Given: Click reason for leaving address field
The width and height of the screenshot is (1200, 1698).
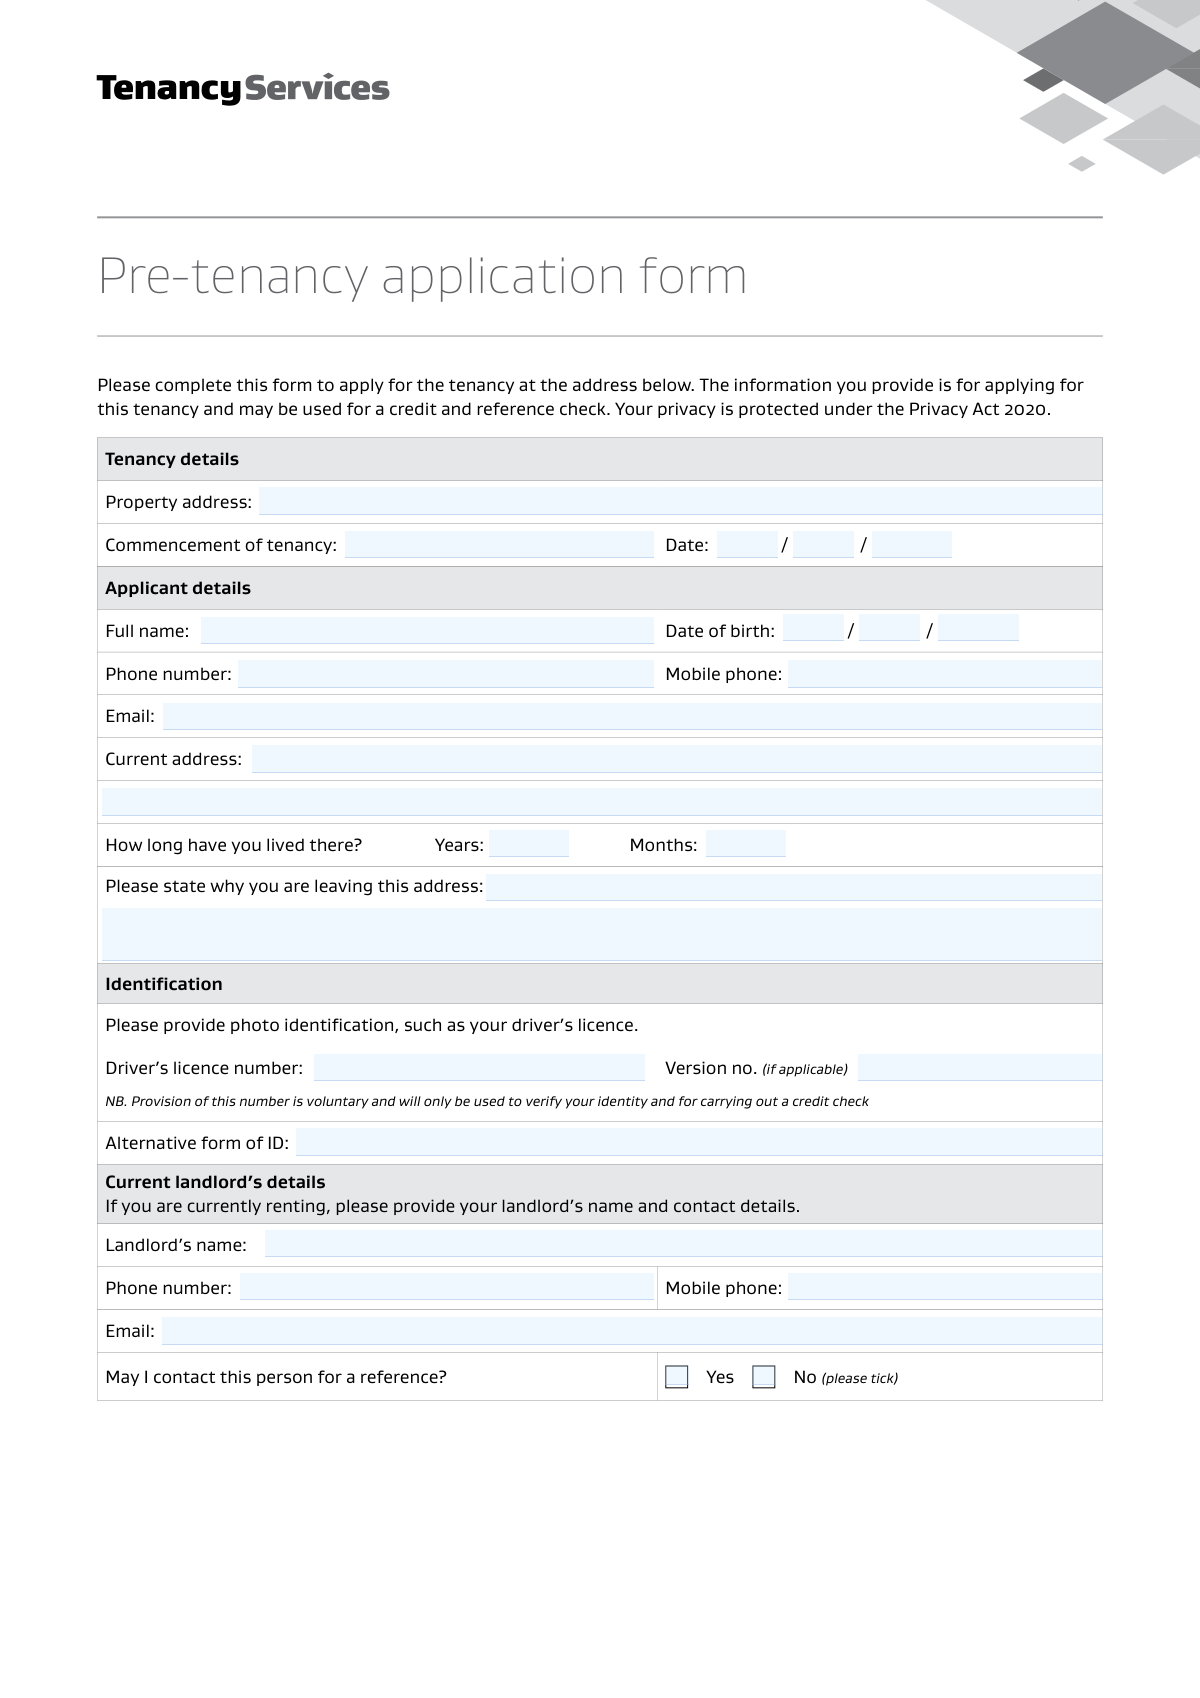Looking at the screenshot, I should click(x=794, y=887).
